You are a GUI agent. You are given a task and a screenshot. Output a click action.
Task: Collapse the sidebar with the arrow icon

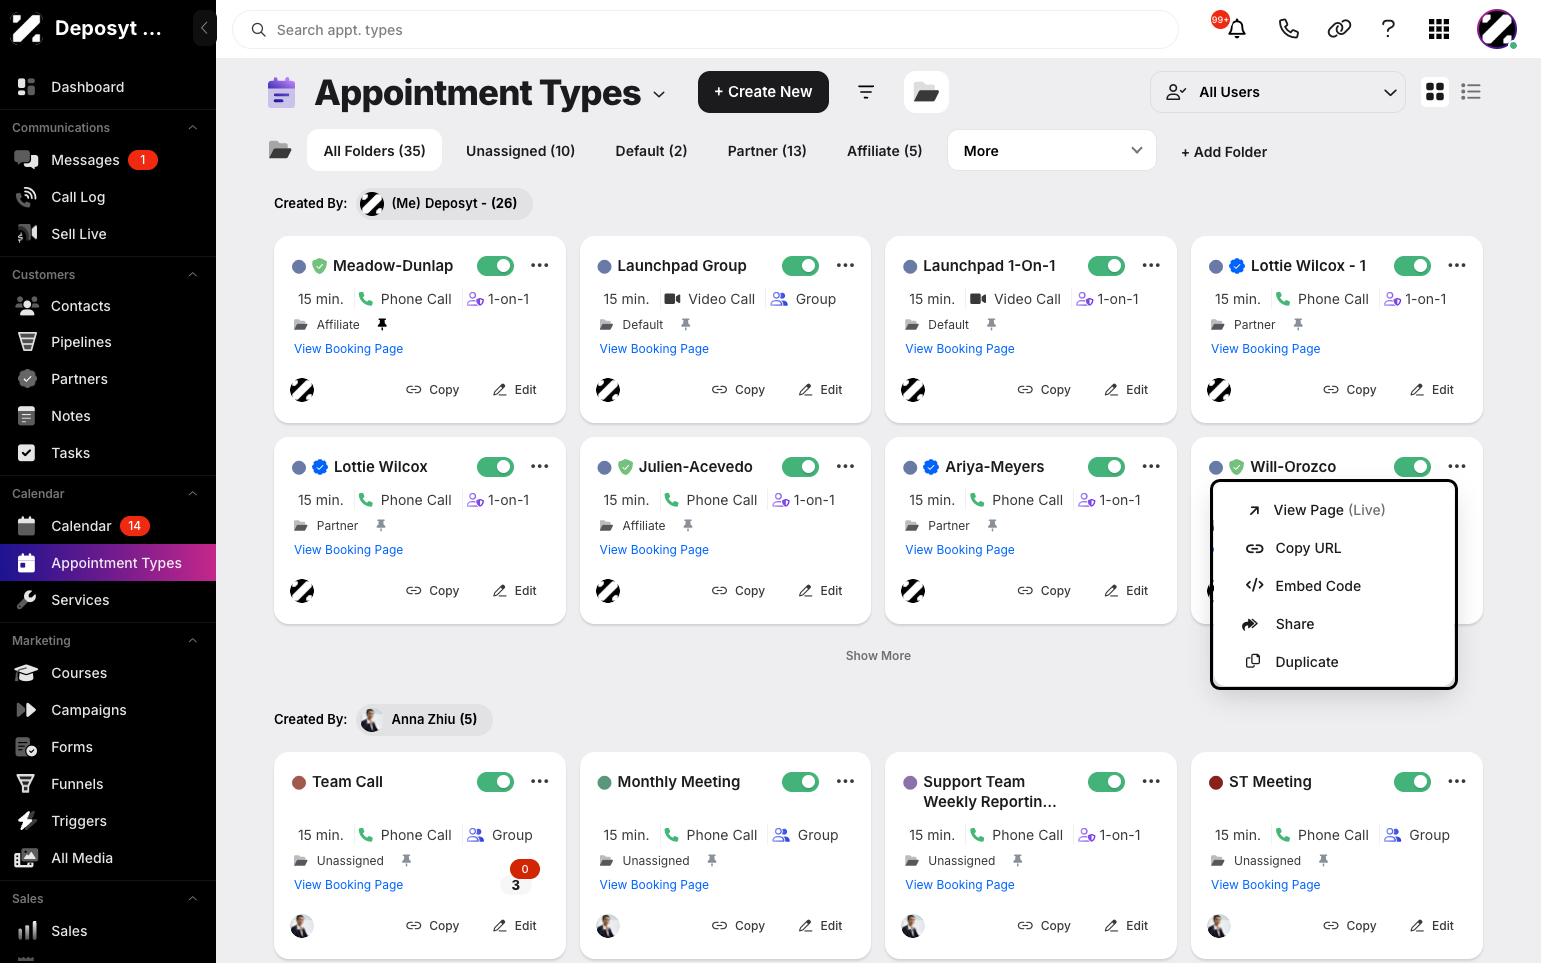(x=204, y=28)
